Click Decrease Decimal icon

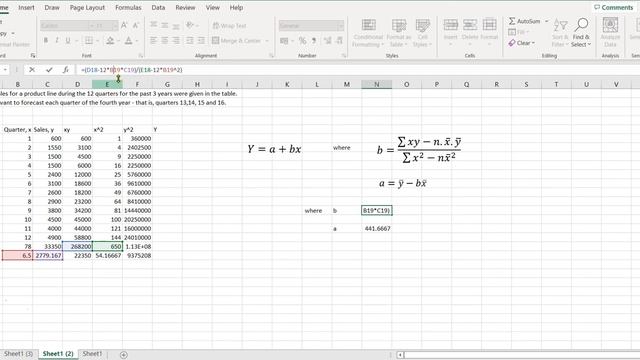point(339,41)
